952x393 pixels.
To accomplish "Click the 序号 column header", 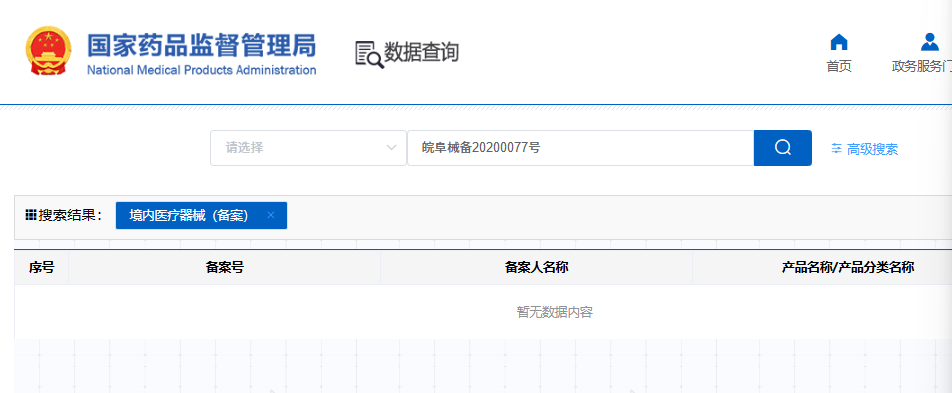I will (41, 267).
